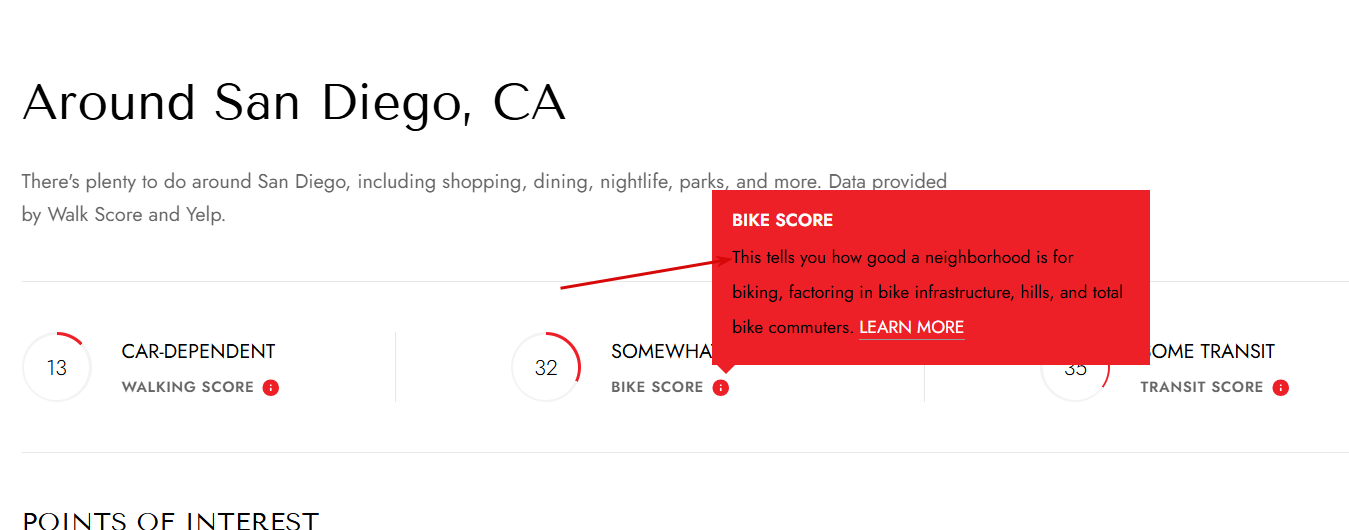The height and width of the screenshot is (530, 1349).
Task: Click the walking score circle showing 13
Action: 57,368
